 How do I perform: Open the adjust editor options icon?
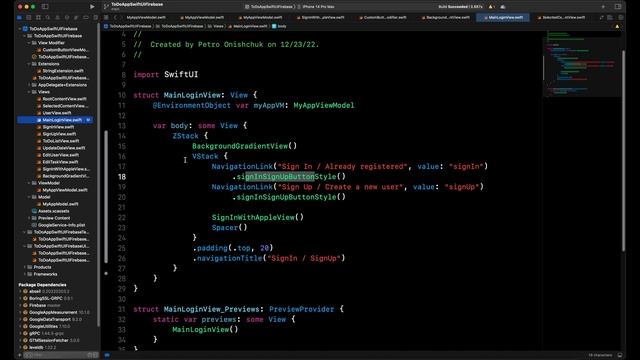(610, 18)
